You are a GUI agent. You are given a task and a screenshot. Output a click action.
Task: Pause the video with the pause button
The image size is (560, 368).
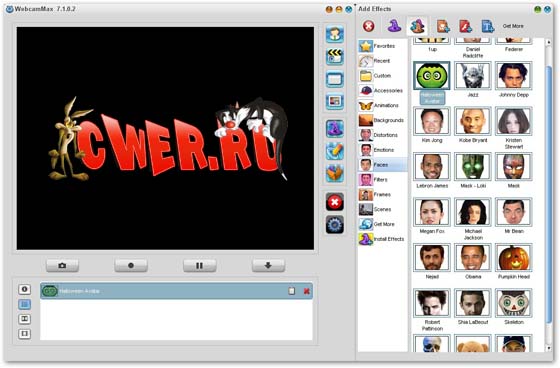(199, 265)
